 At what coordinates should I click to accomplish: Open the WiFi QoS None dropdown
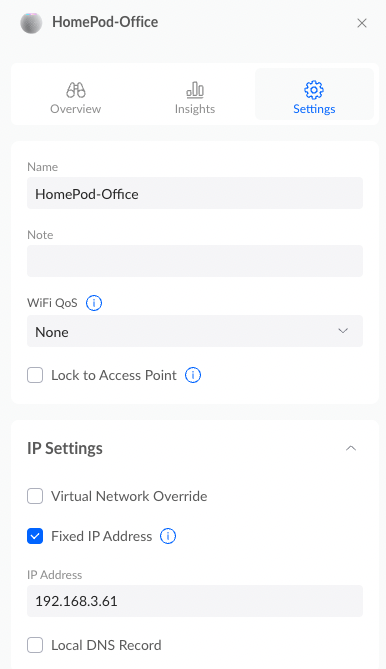195,331
